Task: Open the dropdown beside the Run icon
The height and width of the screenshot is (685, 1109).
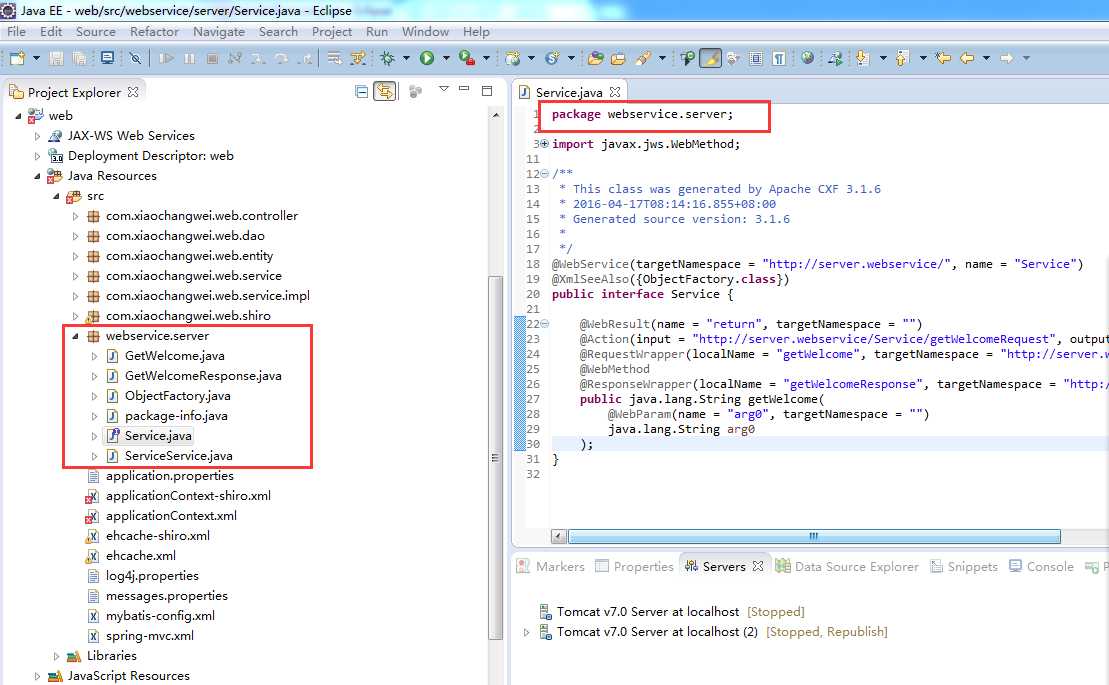Action: tap(446, 58)
